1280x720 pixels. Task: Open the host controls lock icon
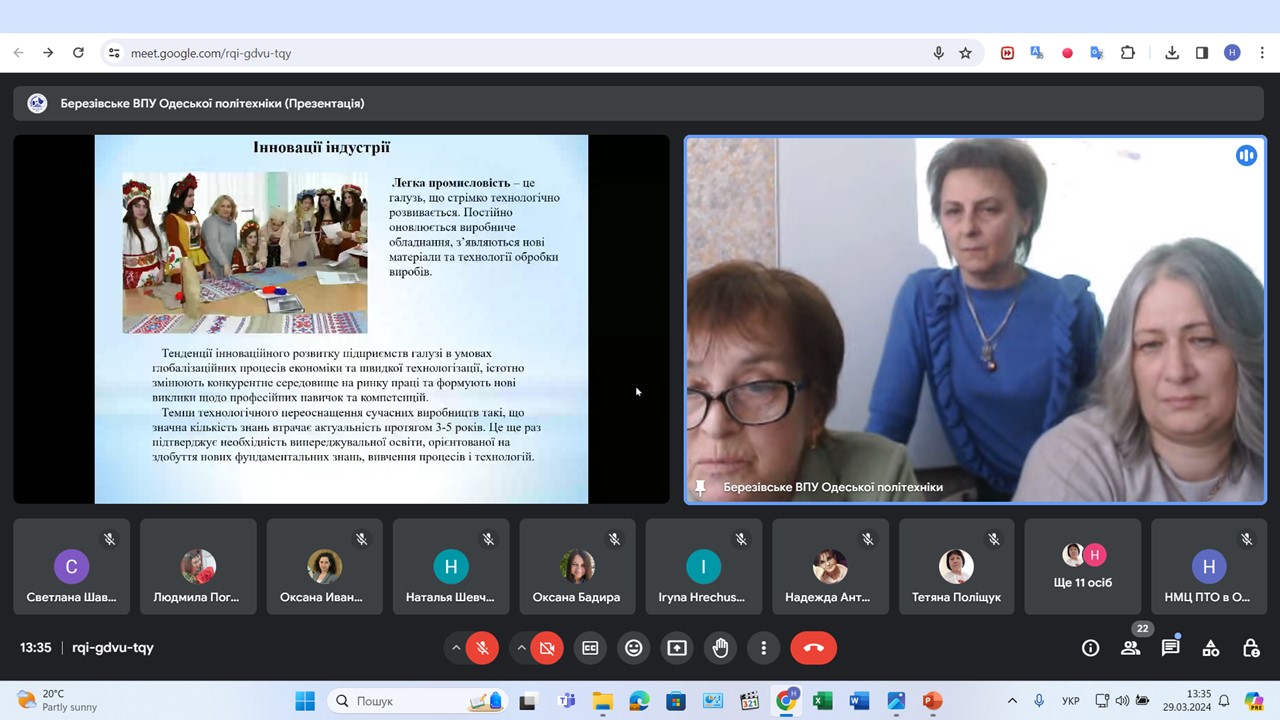click(x=1250, y=648)
